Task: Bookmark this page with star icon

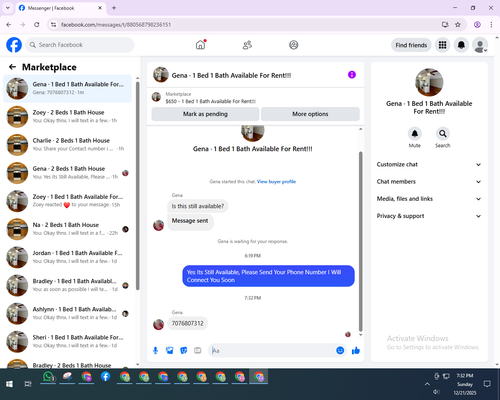Action: point(458,25)
